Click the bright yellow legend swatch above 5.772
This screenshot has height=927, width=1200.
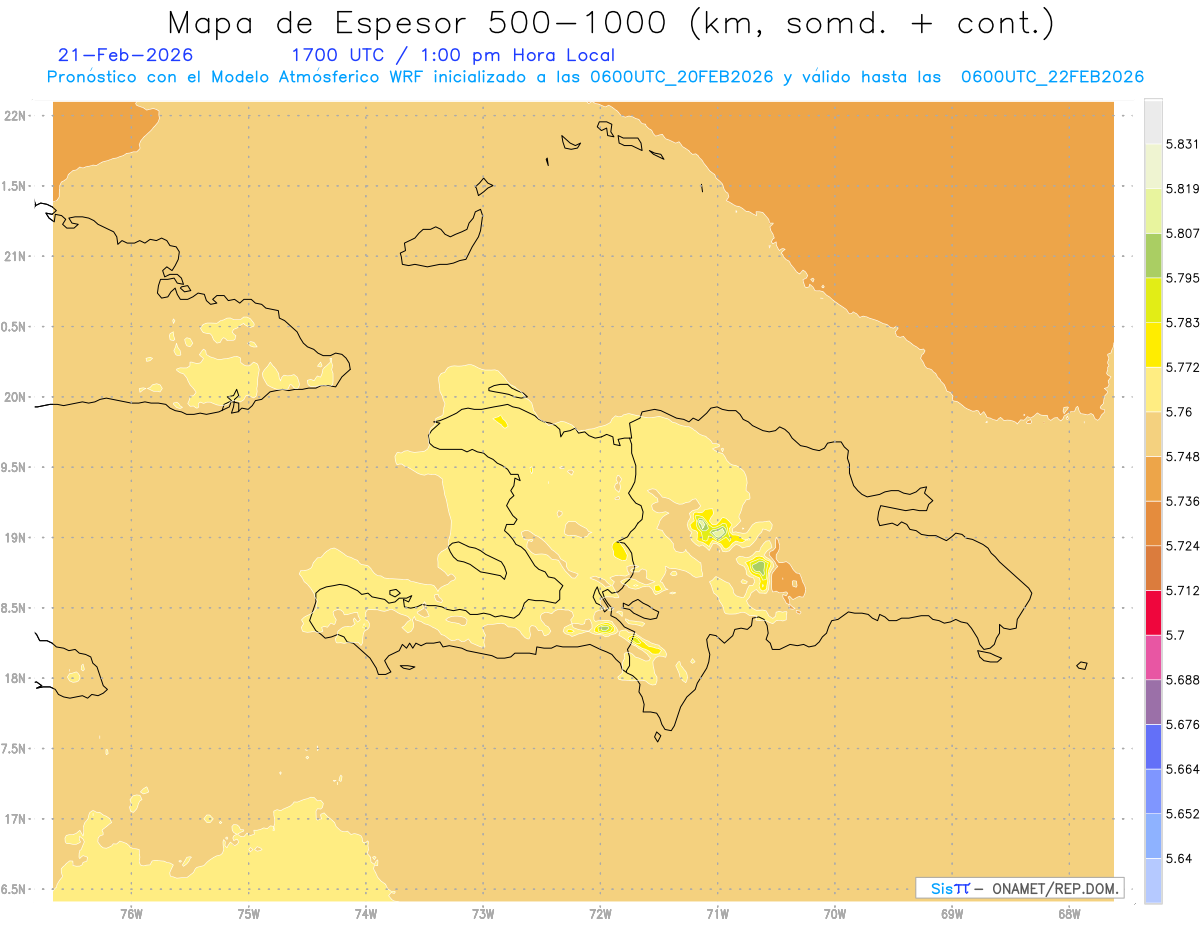click(1153, 345)
